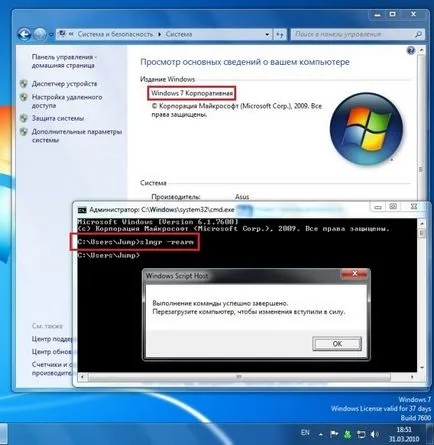Open Action Center flag tray icon
Screen dimensions: 434x445
(x=334, y=434)
